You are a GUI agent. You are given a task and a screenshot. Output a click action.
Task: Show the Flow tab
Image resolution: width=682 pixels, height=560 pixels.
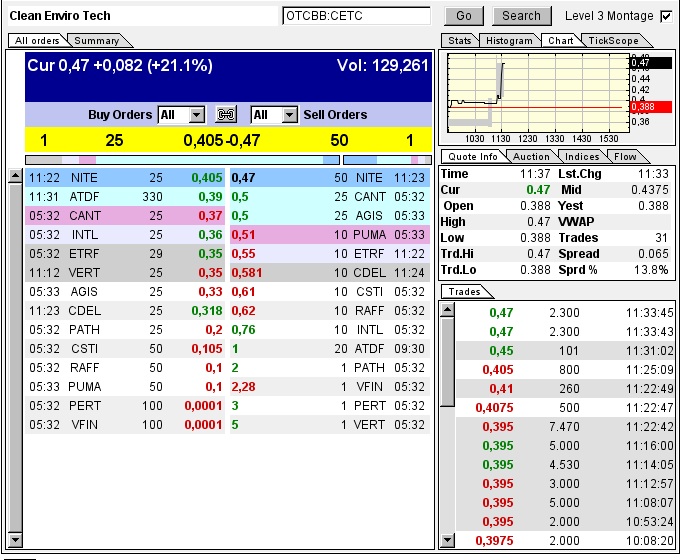(x=625, y=156)
